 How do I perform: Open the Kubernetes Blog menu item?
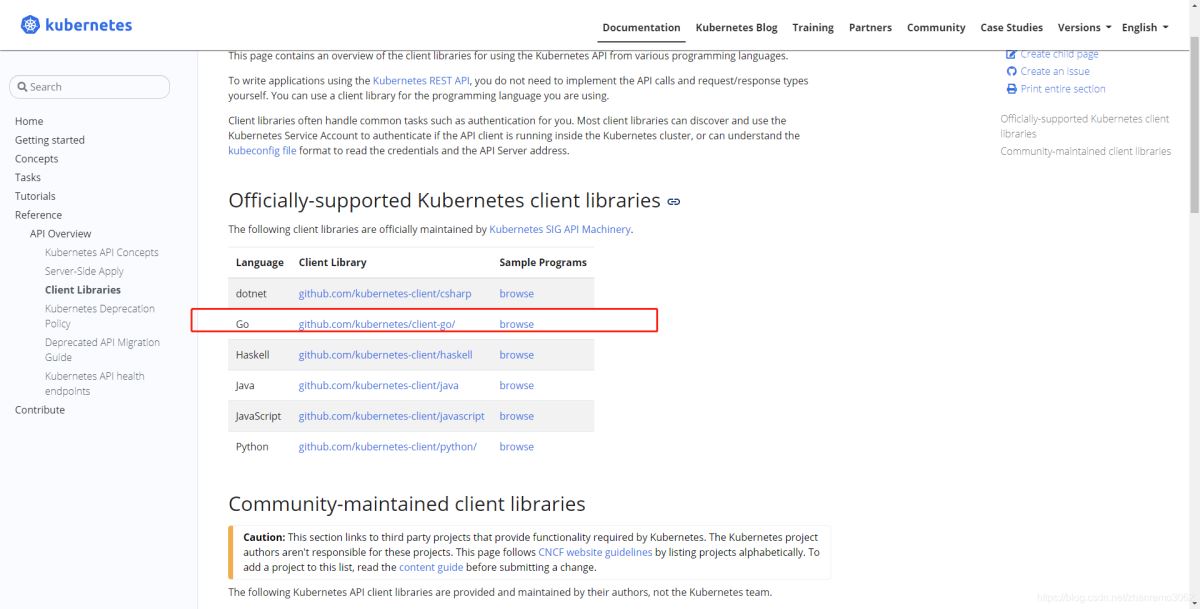[x=737, y=27]
